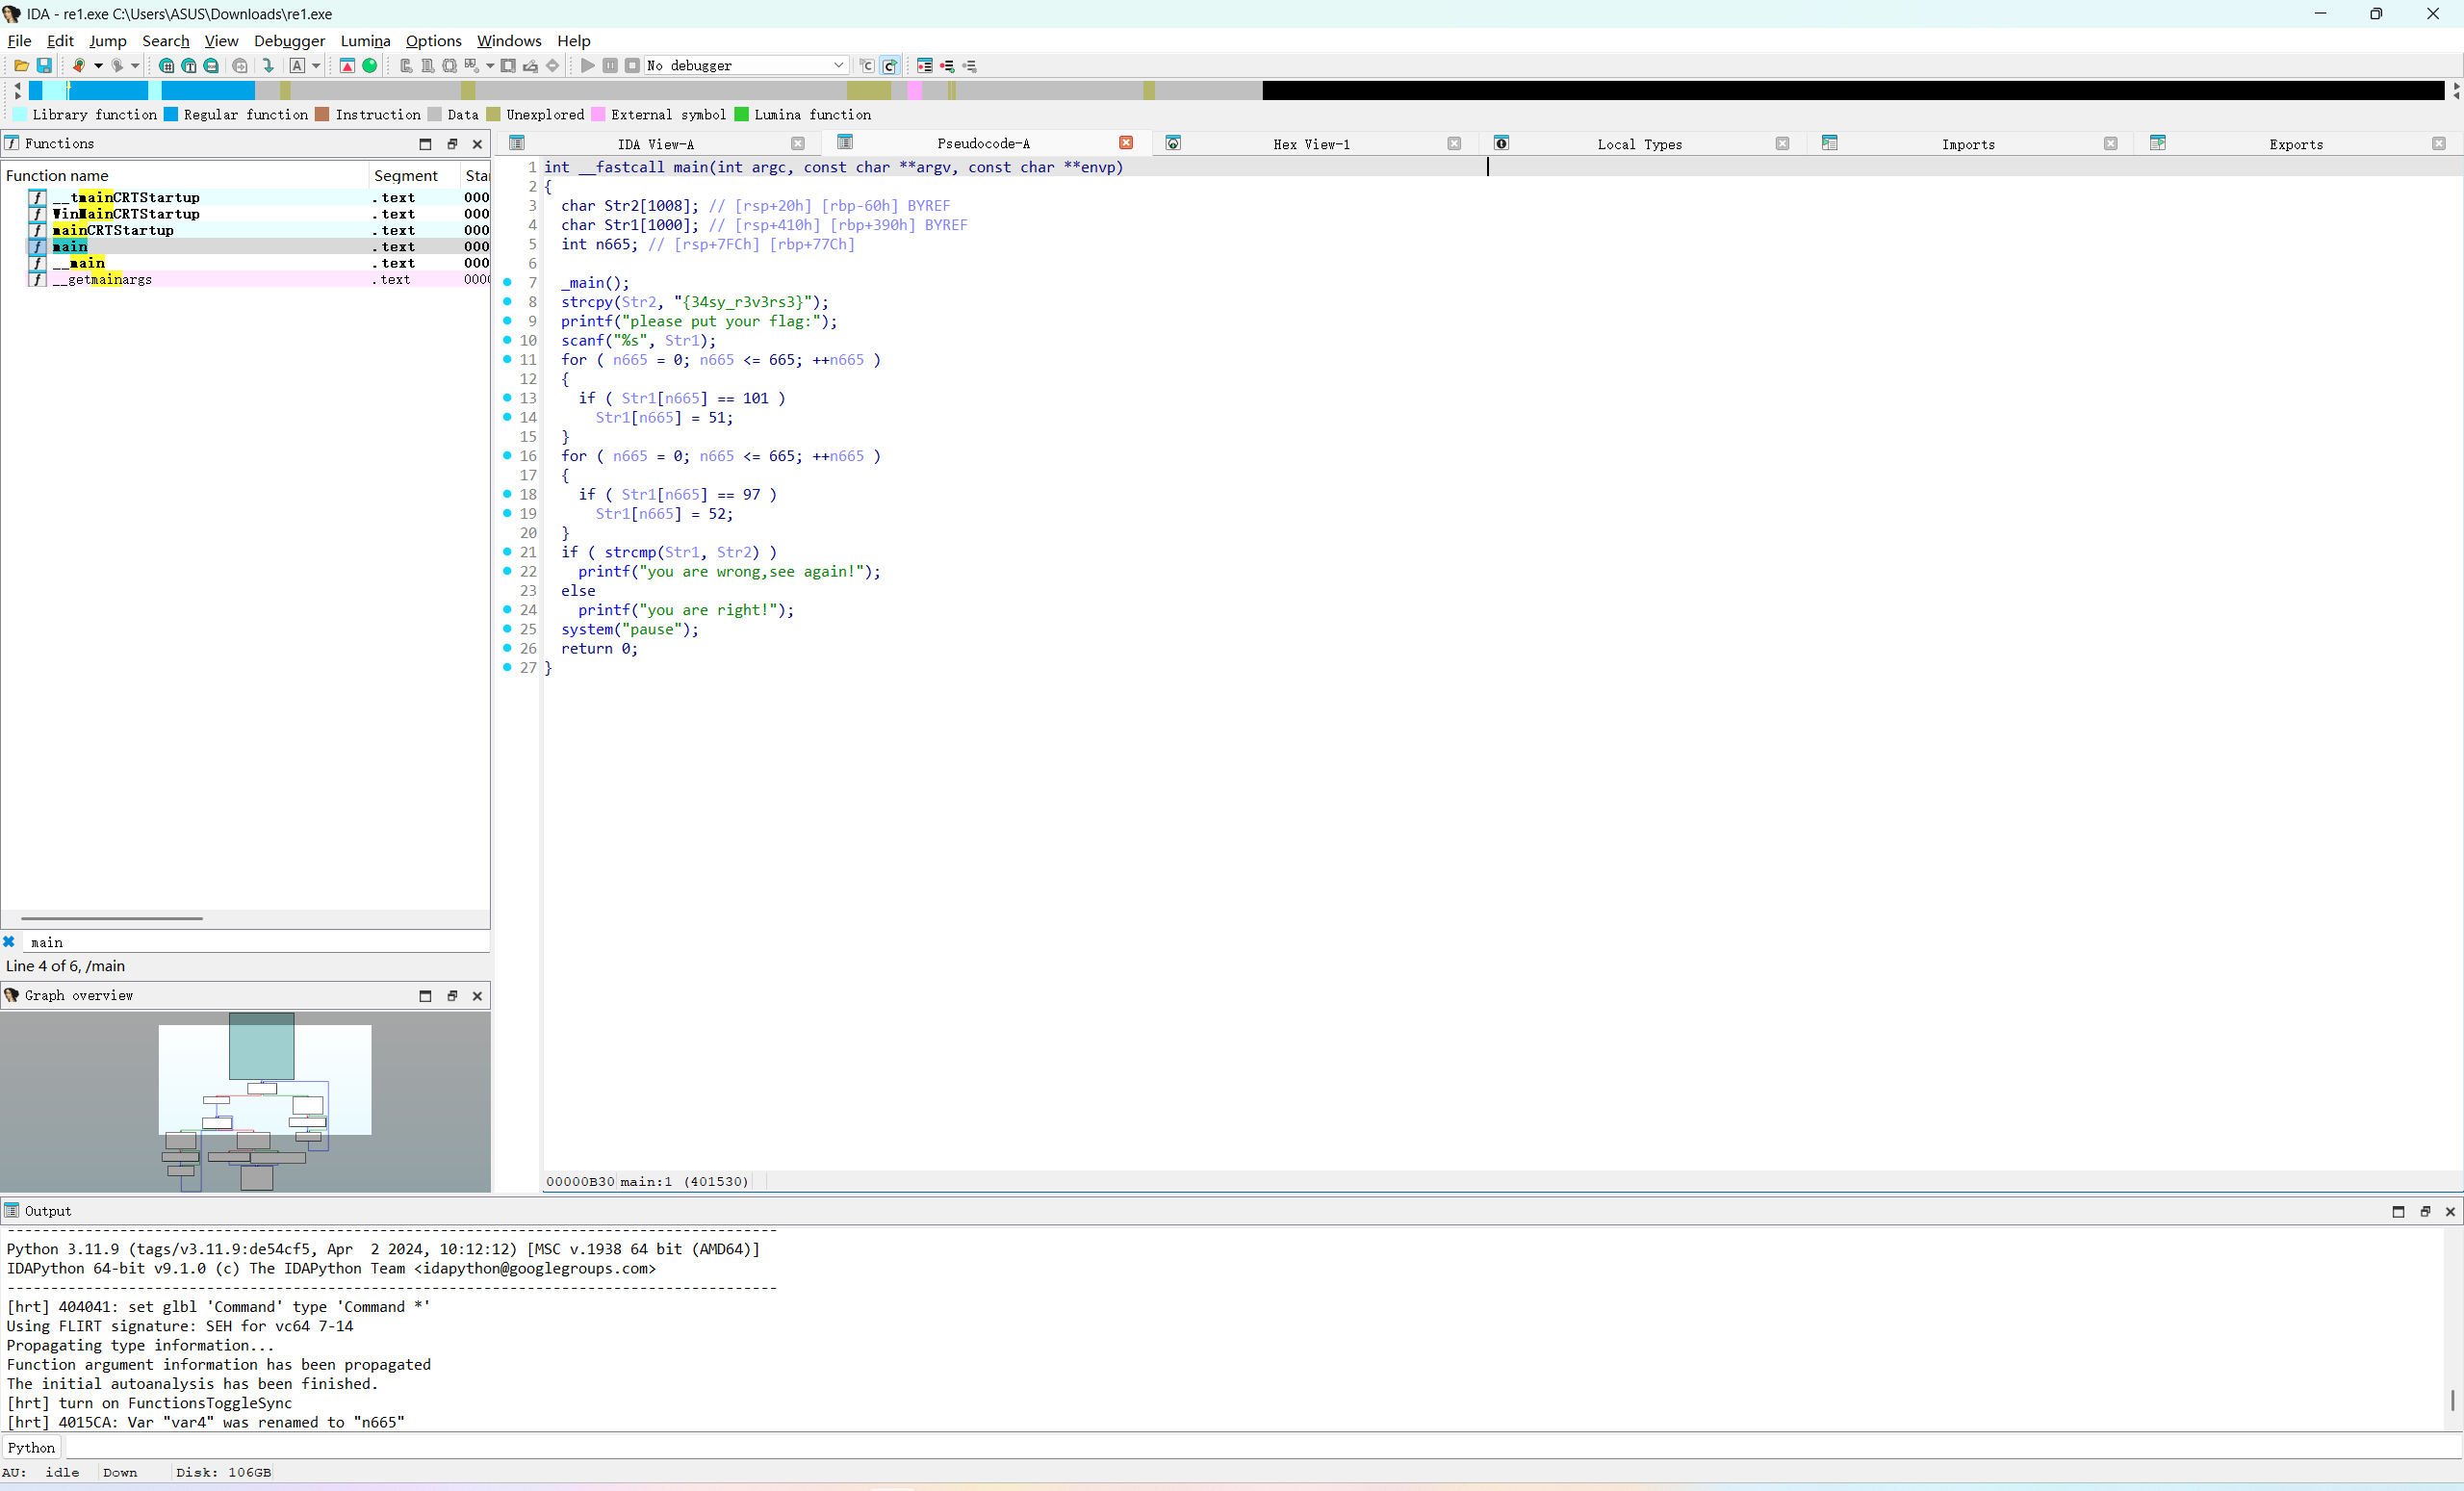Open the breakpoint list icon
The height and width of the screenshot is (1491, 2464).
(925, 66)
